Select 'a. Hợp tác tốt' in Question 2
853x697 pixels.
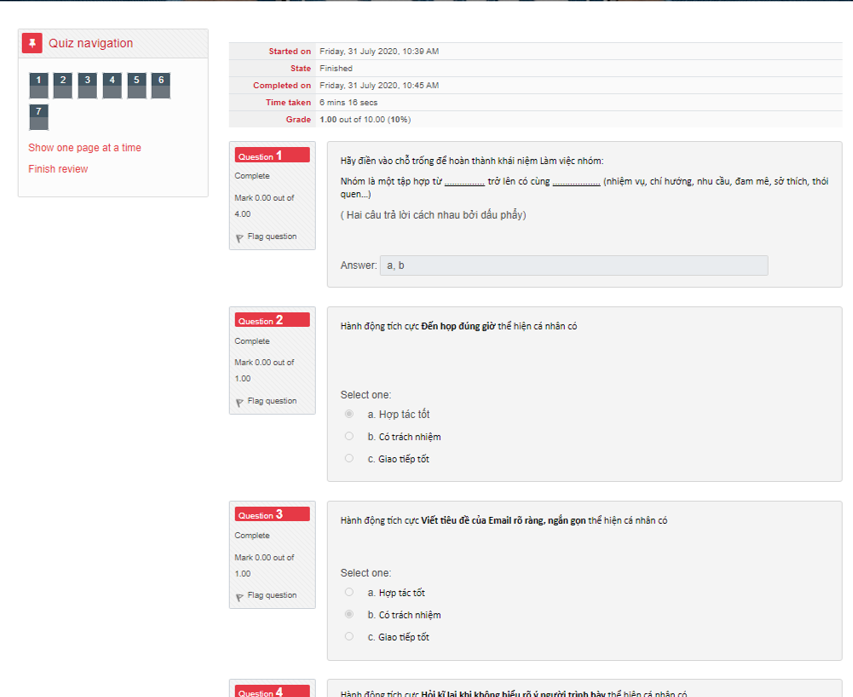click(349, 414)
